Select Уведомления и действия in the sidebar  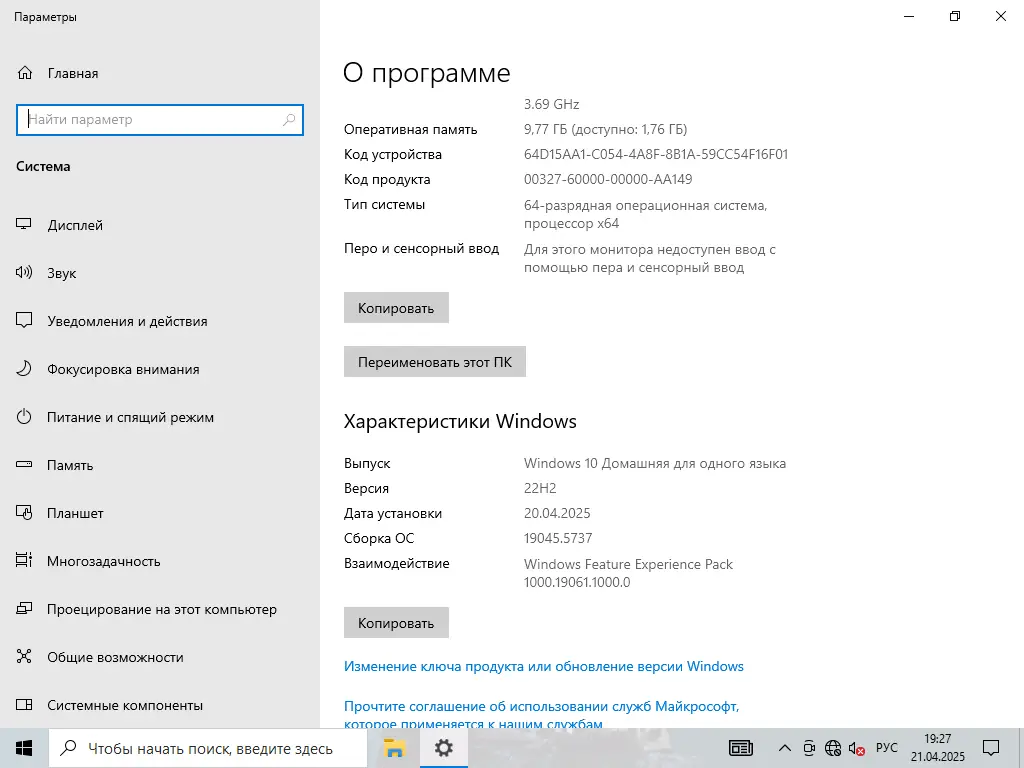click(x=160, y=321)
